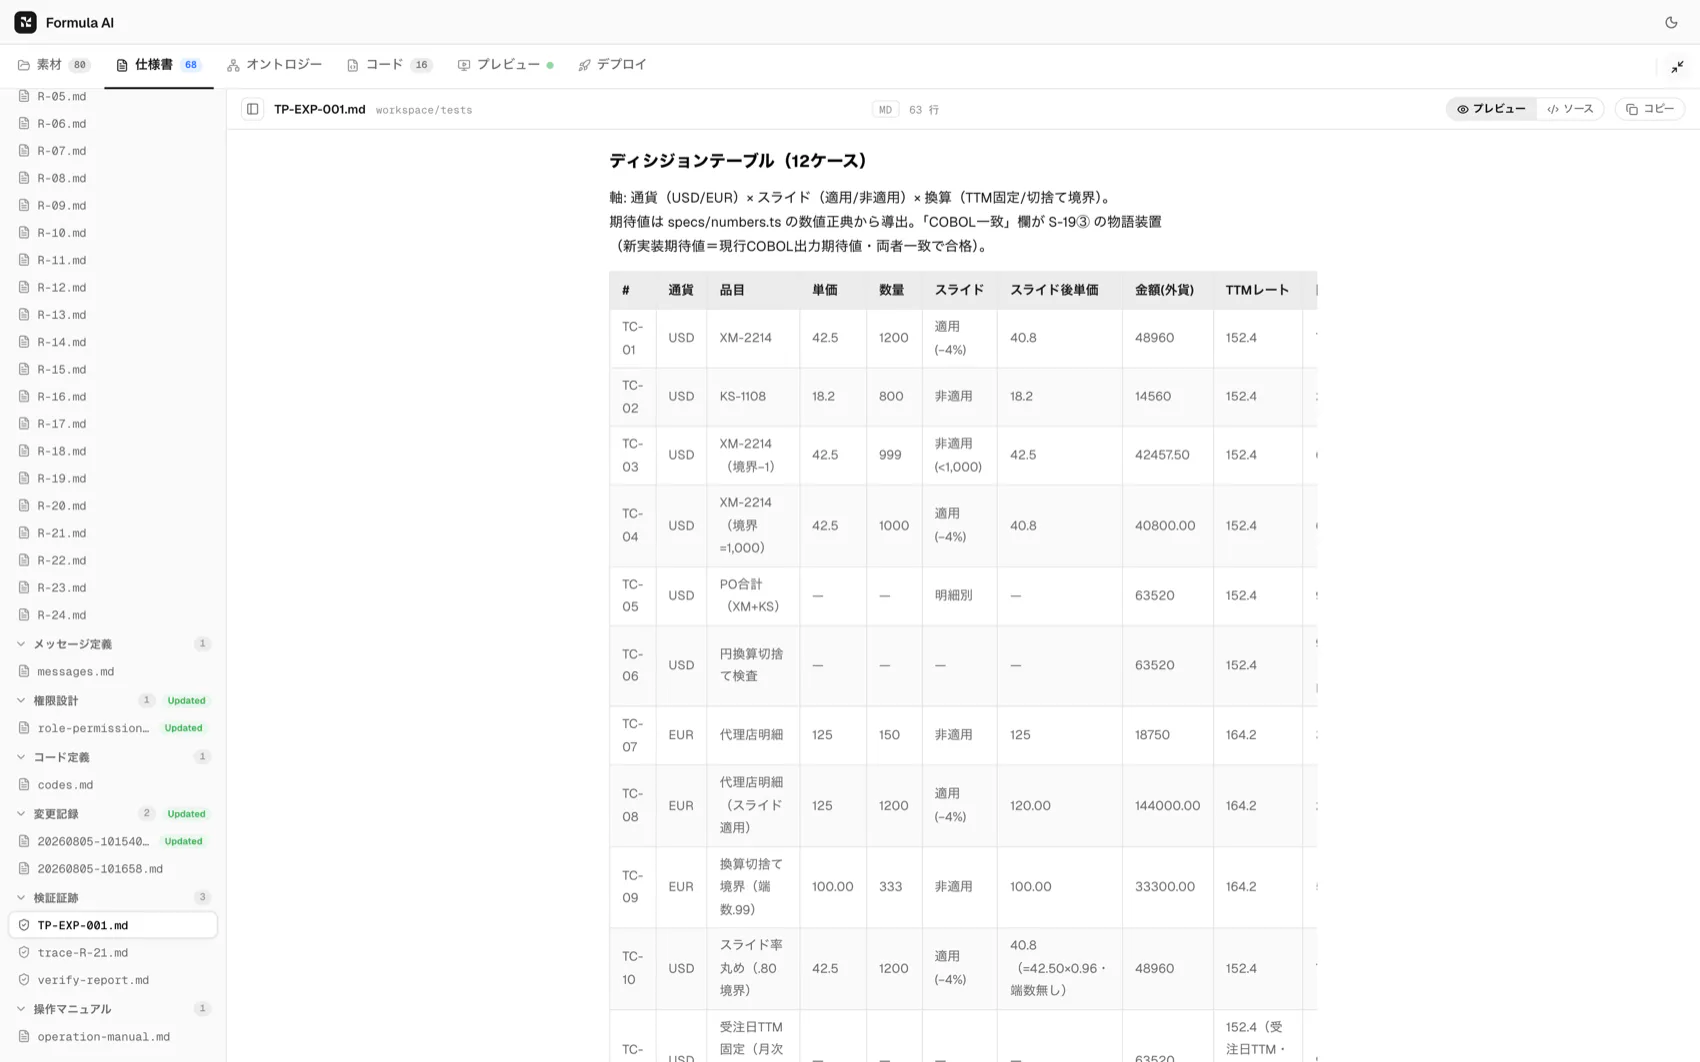The height and width of the screenshot is (1062, 1700).
Task: Toggle dark mode moon icon
Action: (x=1671, y=22)
